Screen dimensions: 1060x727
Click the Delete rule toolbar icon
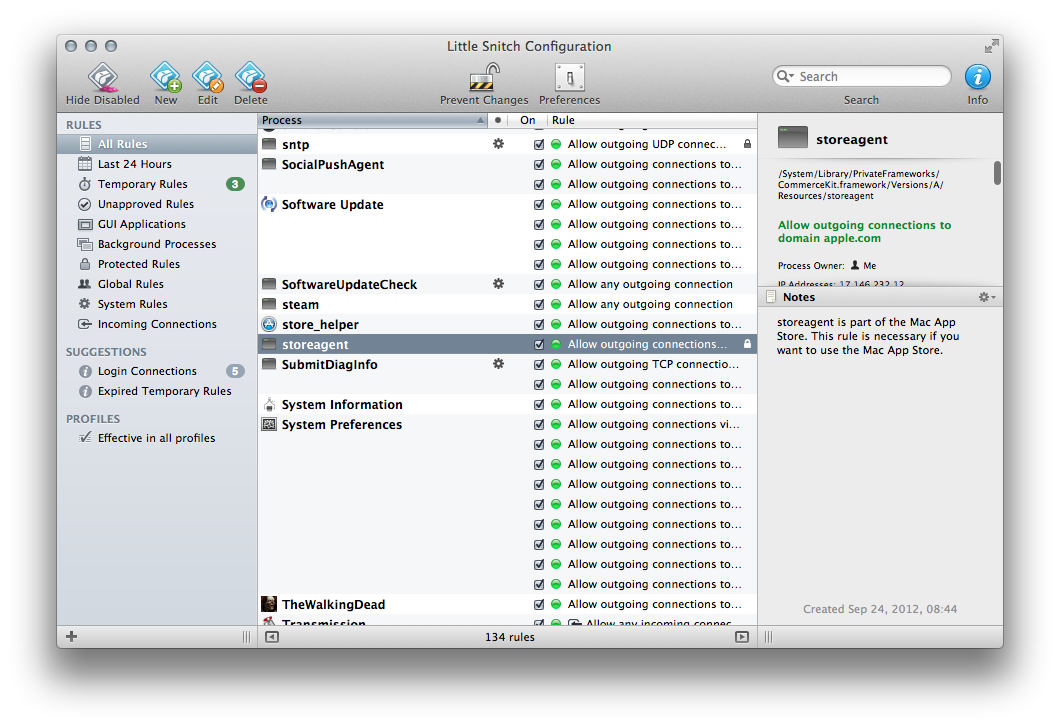click(x=250, y=78)
